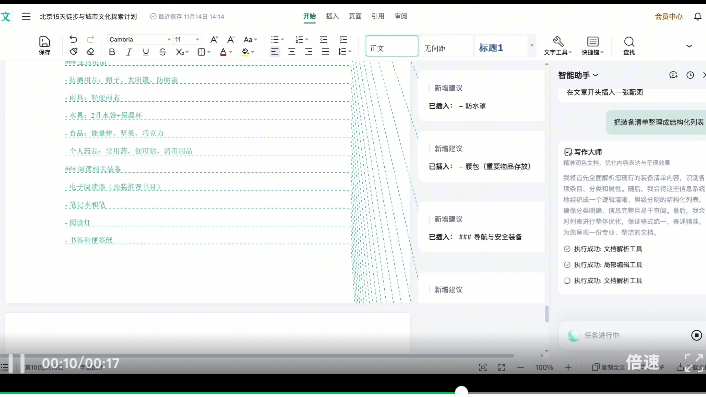Open the notifications bell
706x397 pixels.
point(697,17)
